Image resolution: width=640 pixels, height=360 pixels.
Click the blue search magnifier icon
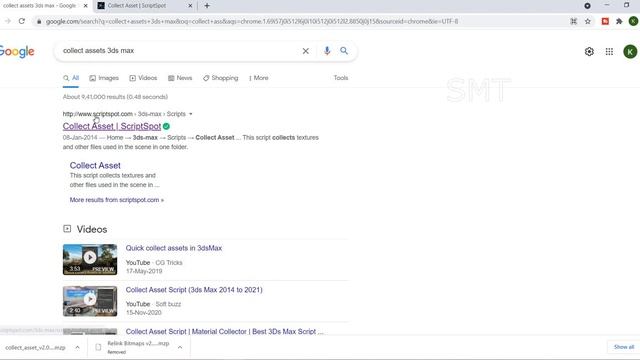click(x=344, y=51)
